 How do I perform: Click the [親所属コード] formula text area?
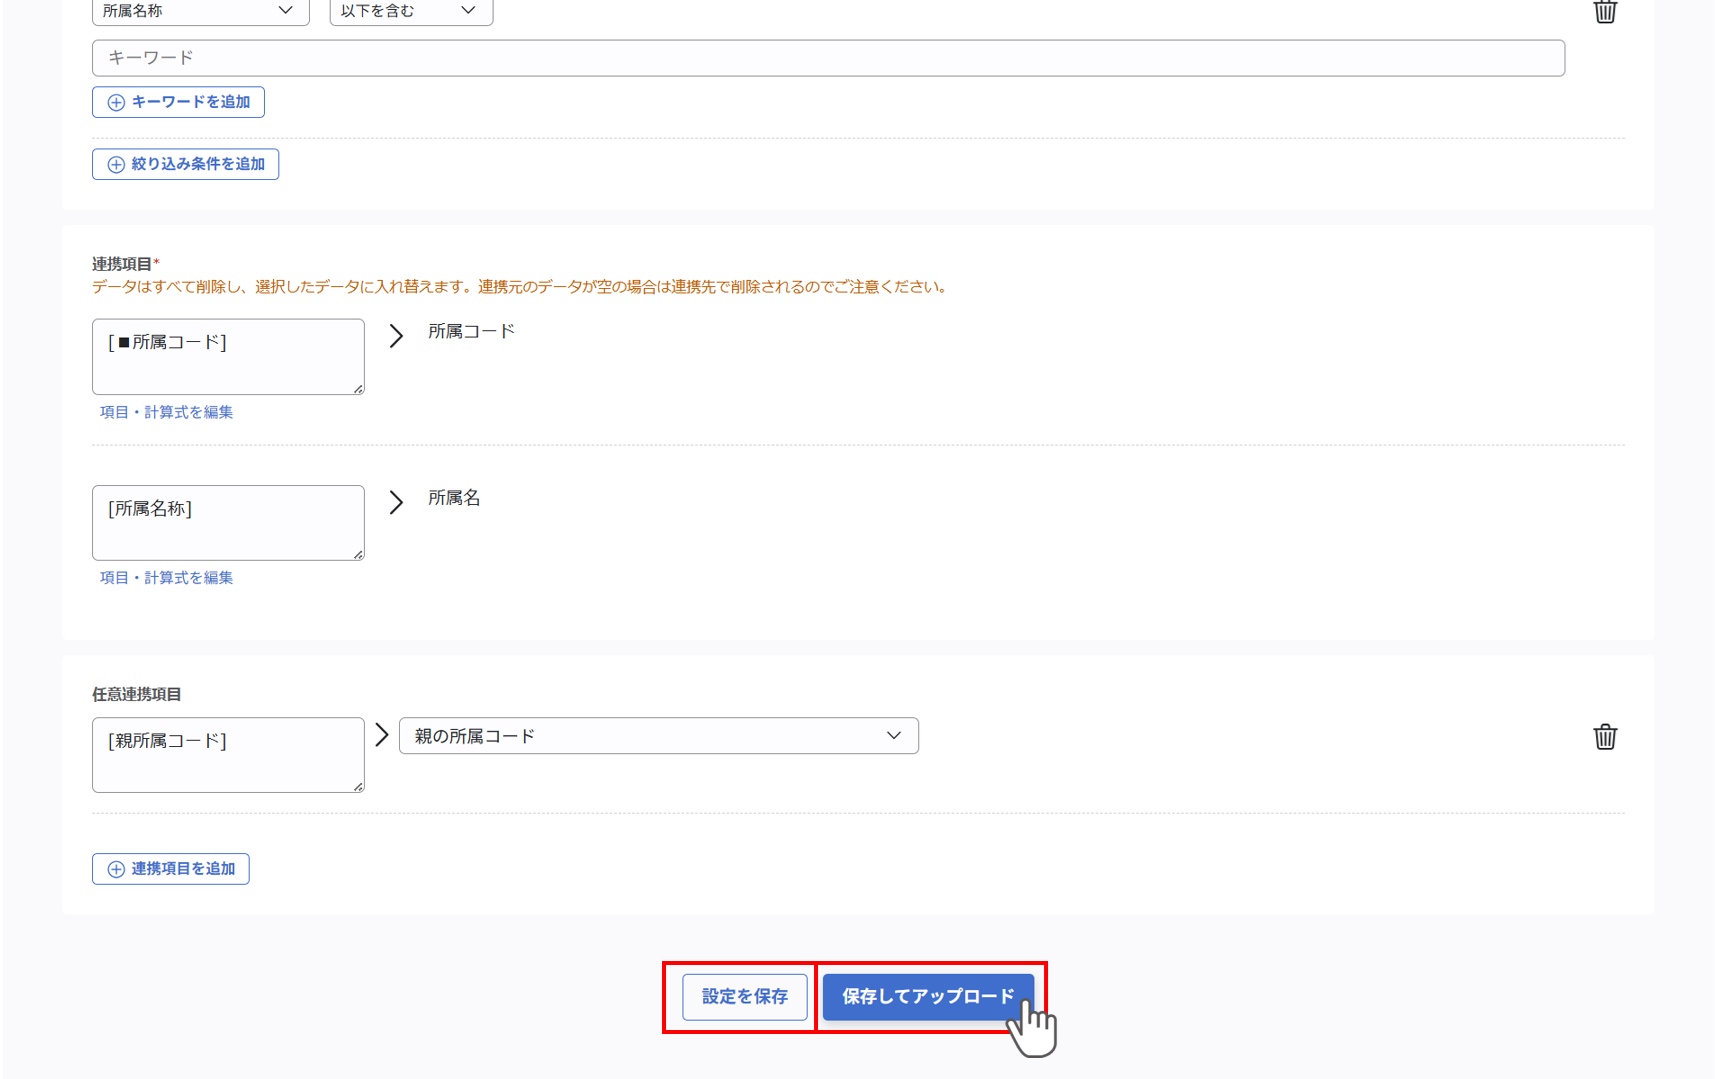pyautogui.click(x=228, y=755)
